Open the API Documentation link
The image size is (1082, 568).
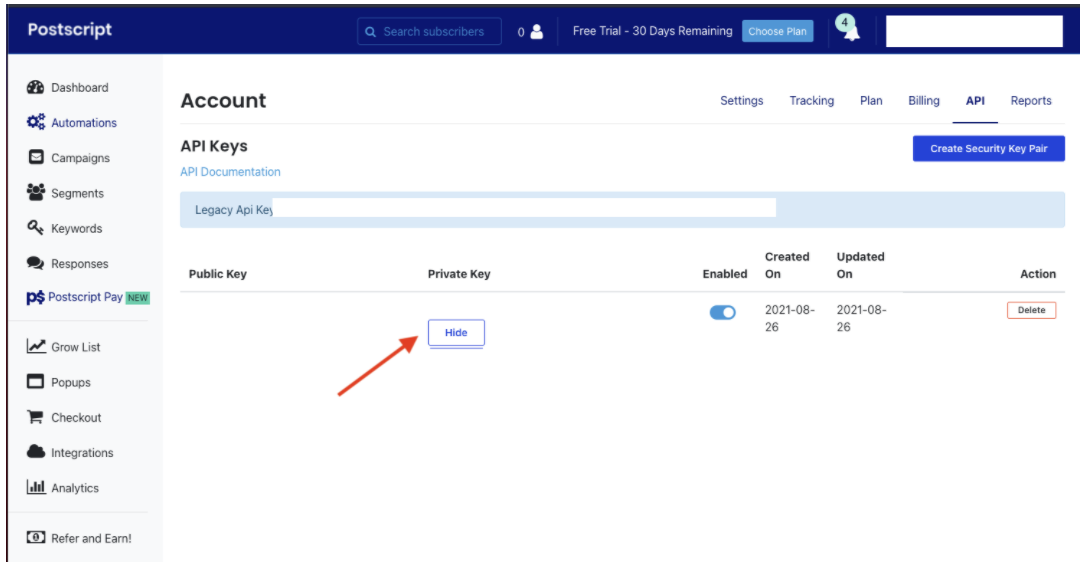(230, 172)
